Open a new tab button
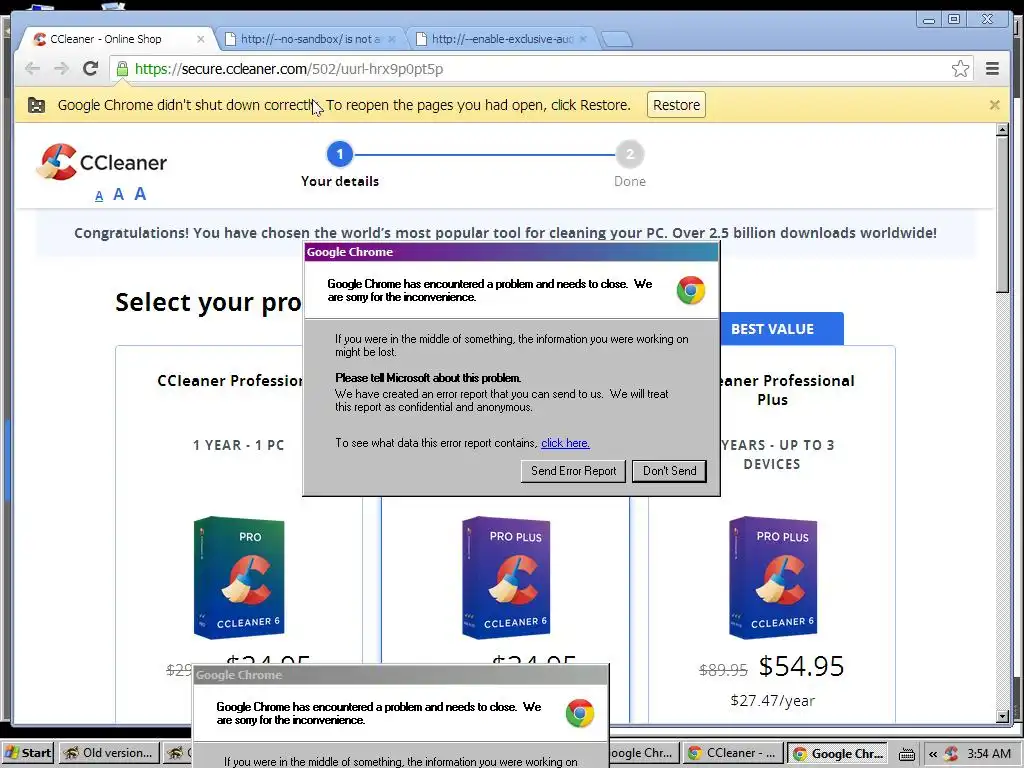The width and height of the screenshot is (1024, 768). 616,39
